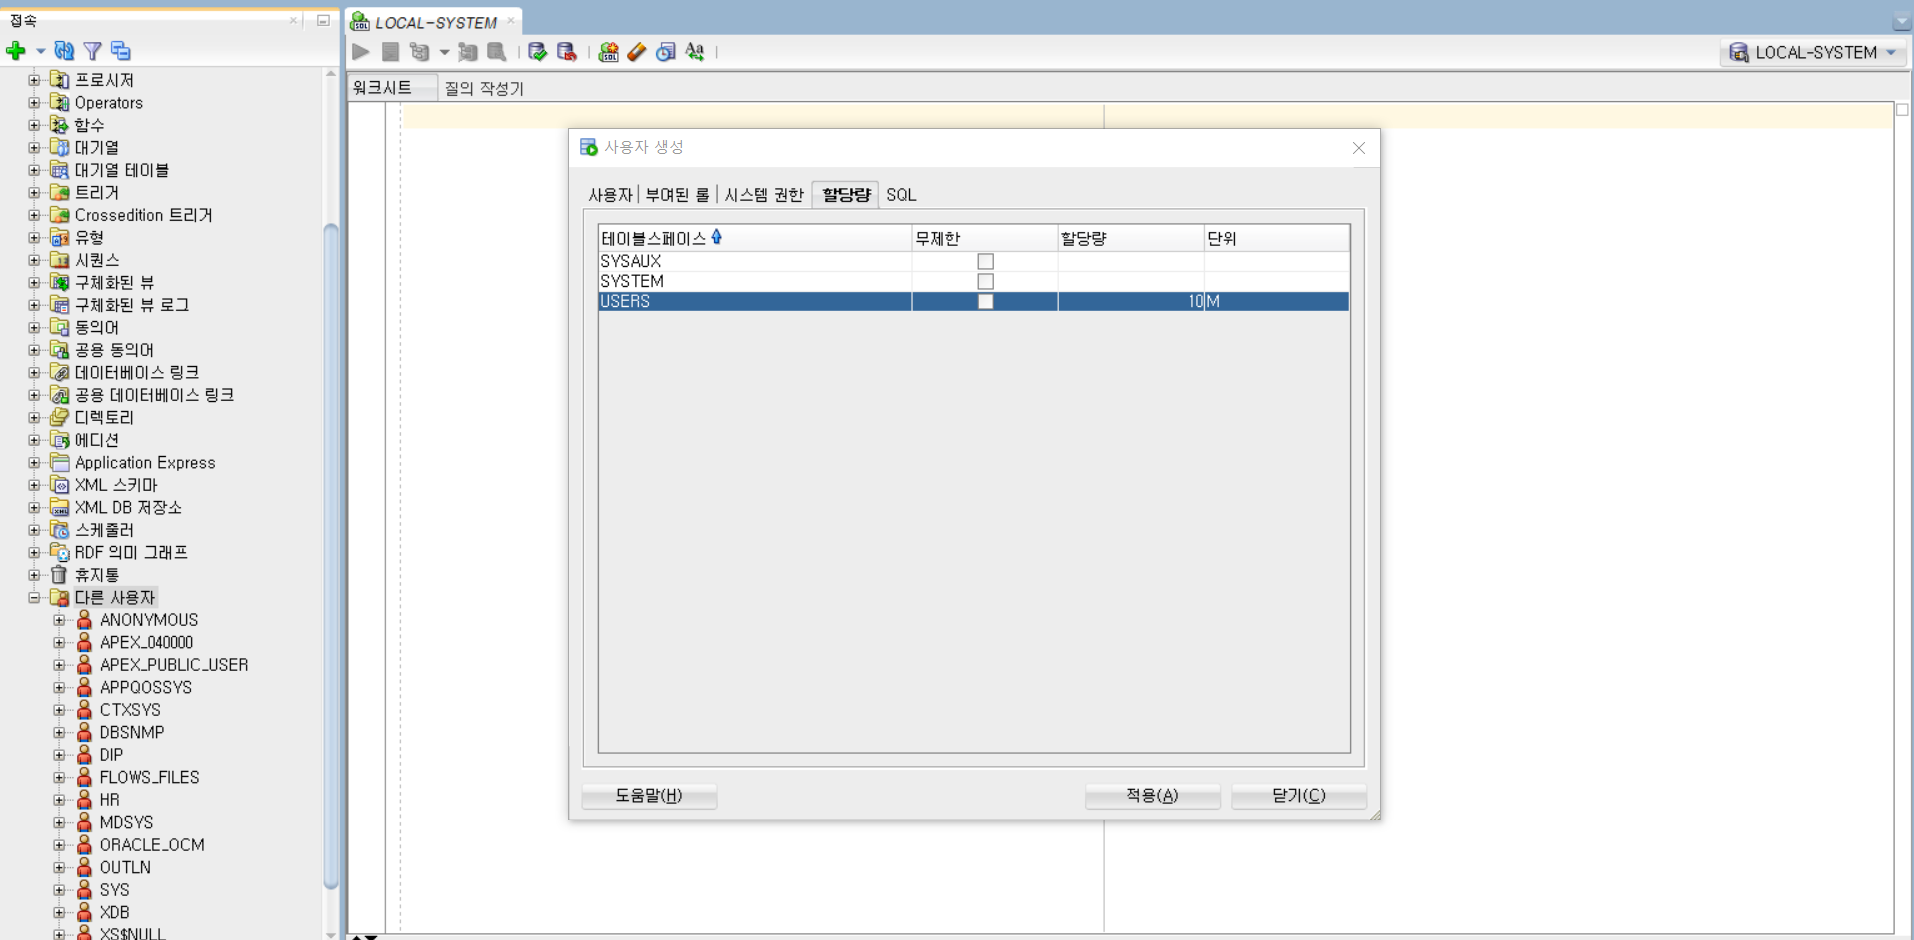Open an unshared SQL worksheet icon

pos(608,52)
